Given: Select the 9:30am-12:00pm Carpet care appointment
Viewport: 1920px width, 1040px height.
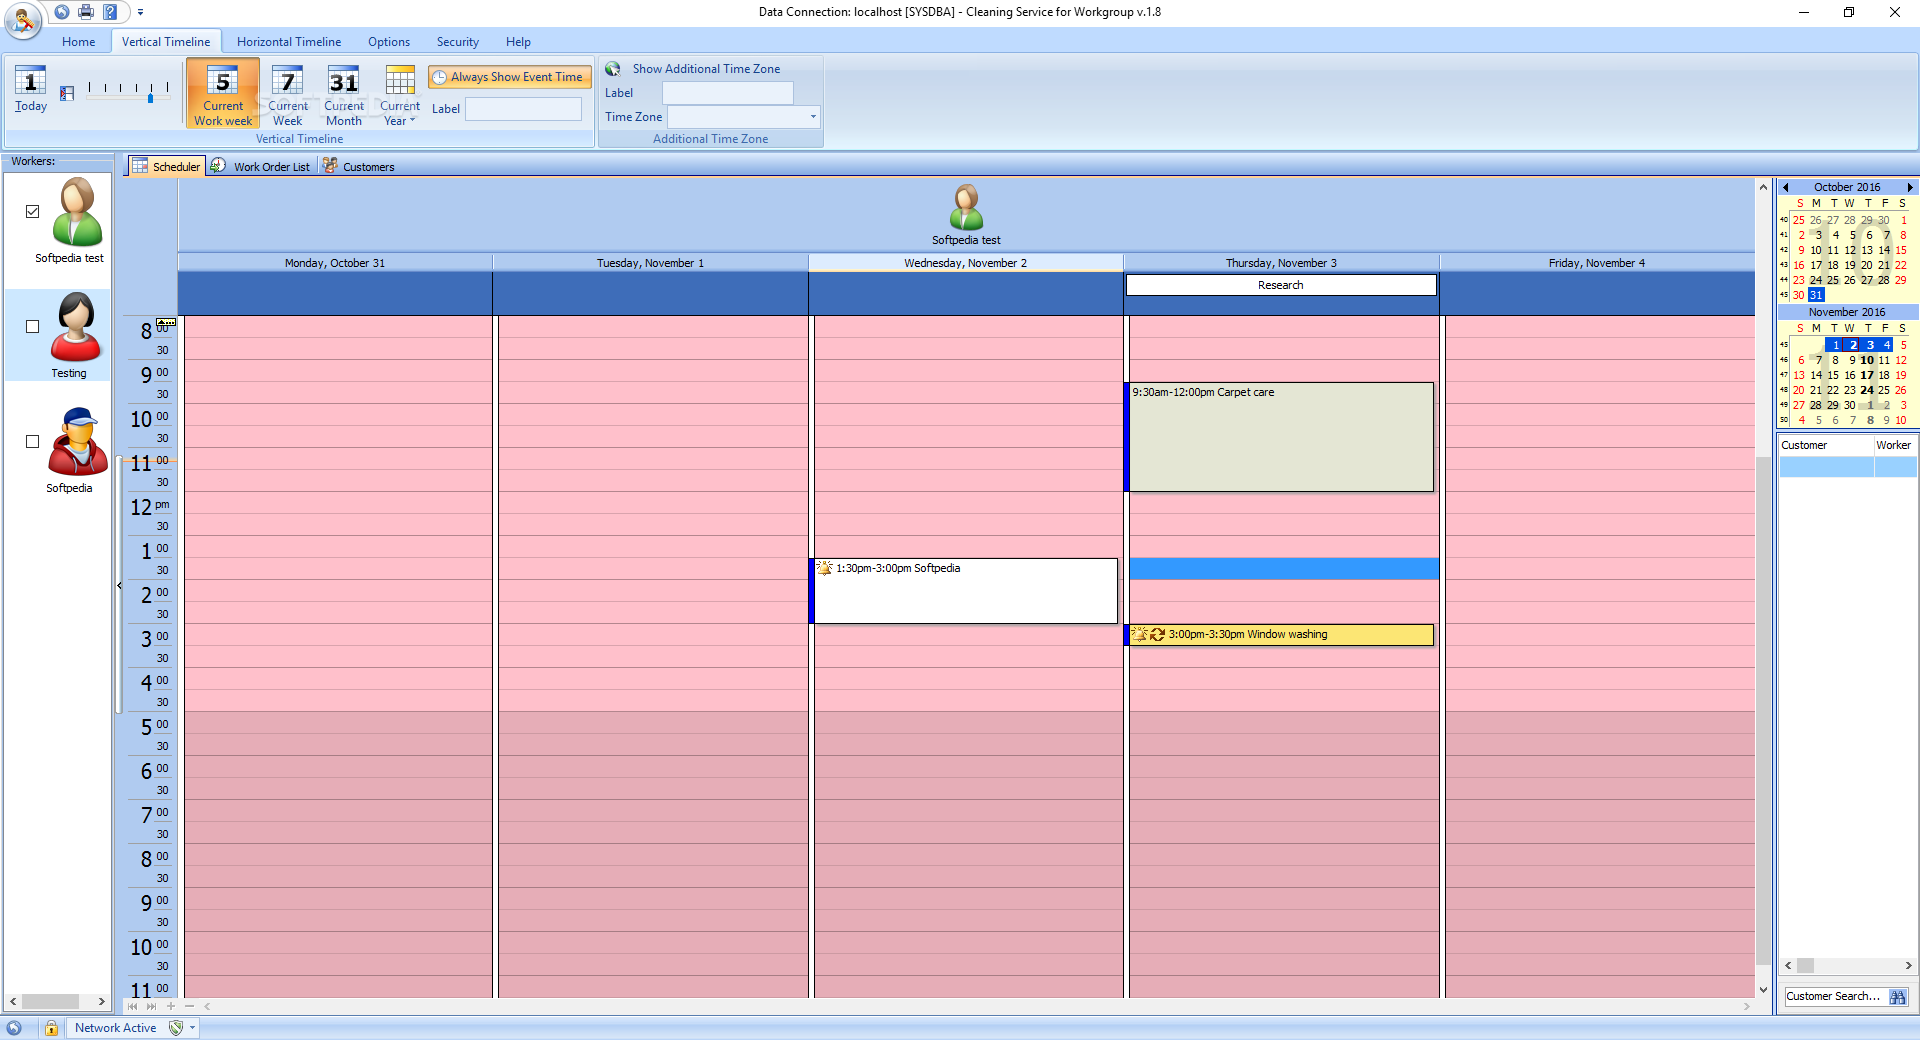Looking at the screenshot, I should (1279, 437).
